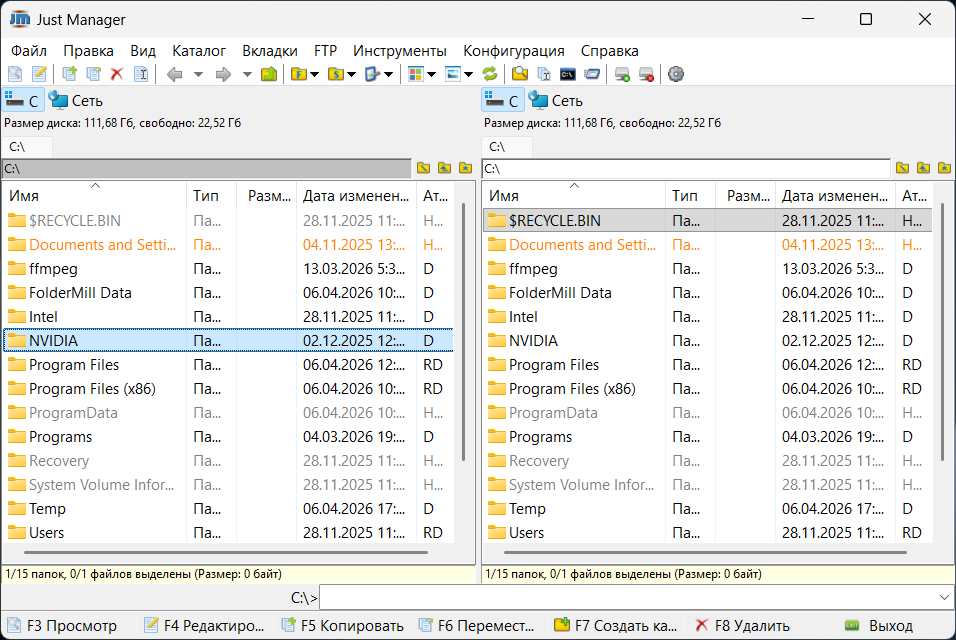
Task: Click the F5 Копировать button
Action: point(343,625)
